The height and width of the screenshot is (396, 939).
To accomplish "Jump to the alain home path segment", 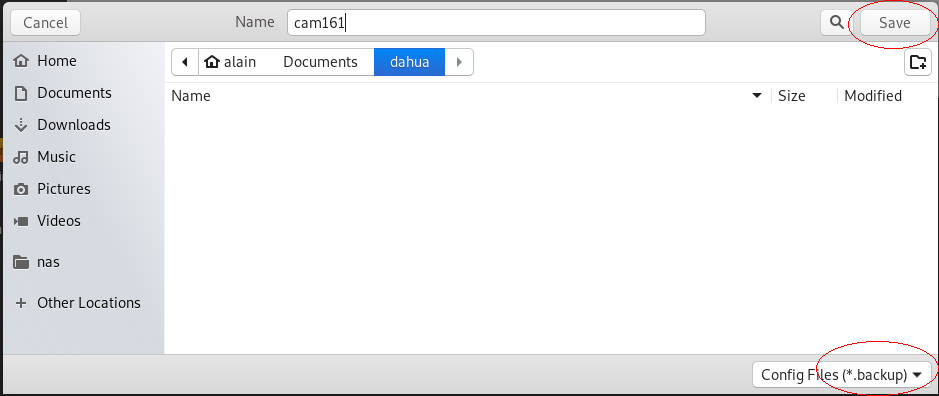I will pos(231,62).
